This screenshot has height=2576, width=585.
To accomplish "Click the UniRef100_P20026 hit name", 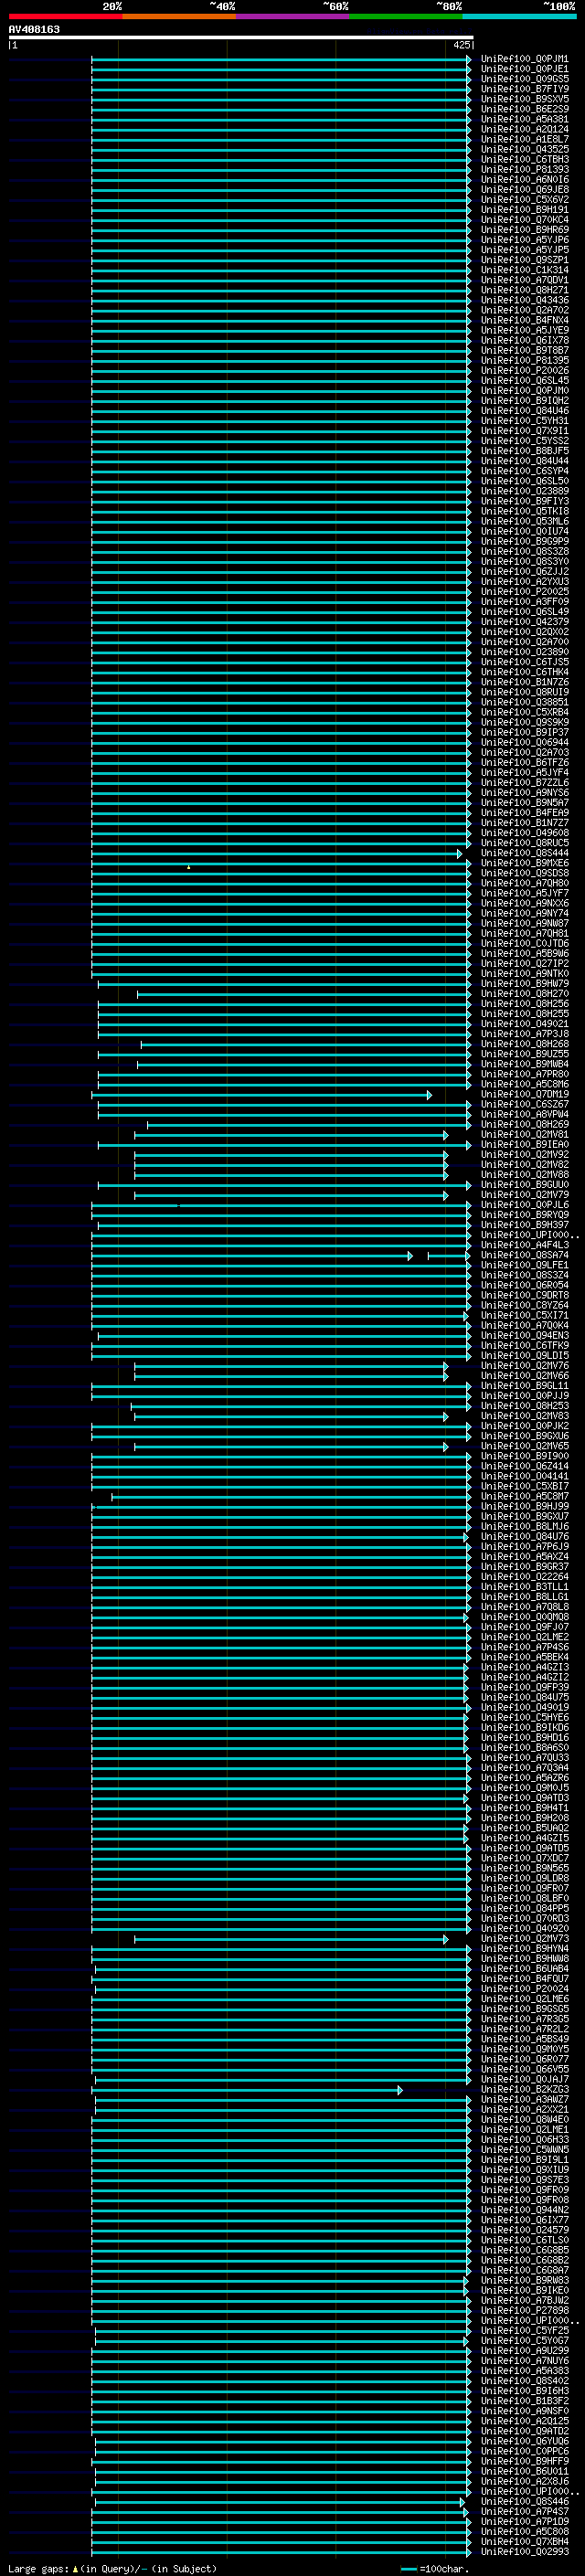I will pos(525,370).
